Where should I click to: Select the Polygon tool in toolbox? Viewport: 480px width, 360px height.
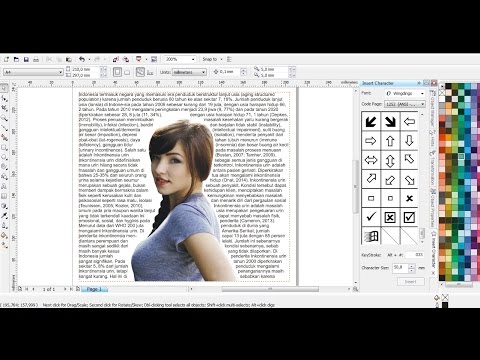pyautogui.click(x=4, y=167)
